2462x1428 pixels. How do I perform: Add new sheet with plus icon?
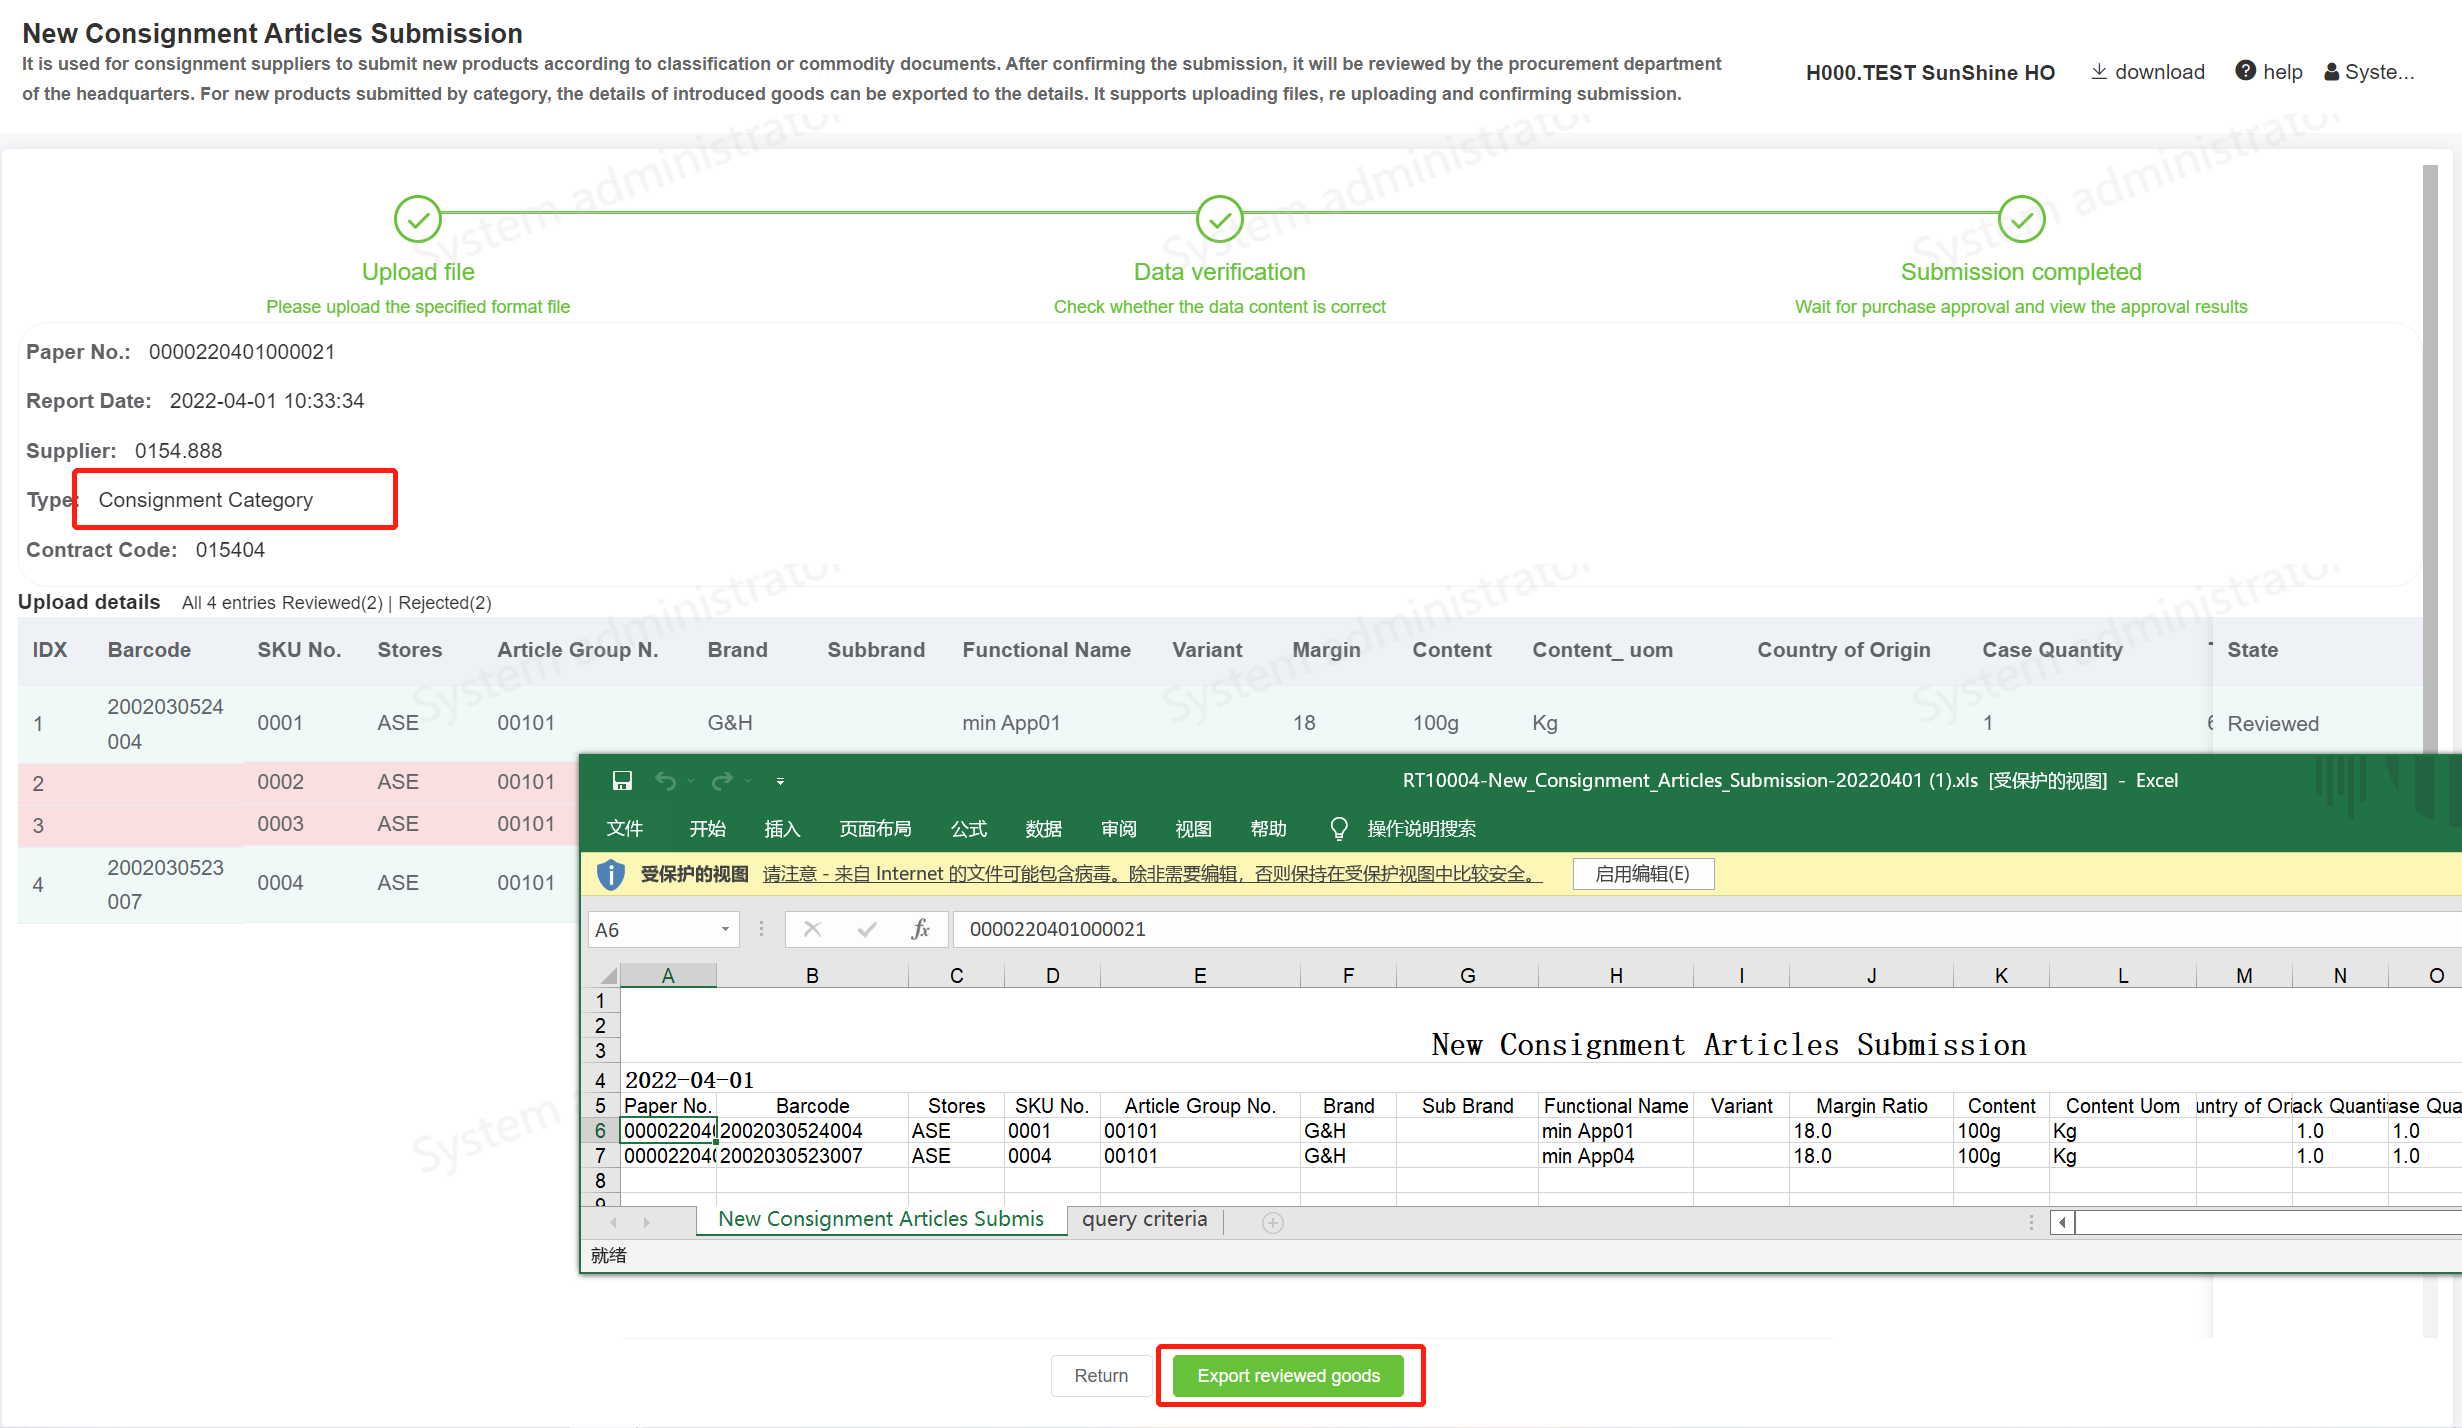(1272, 1222)
